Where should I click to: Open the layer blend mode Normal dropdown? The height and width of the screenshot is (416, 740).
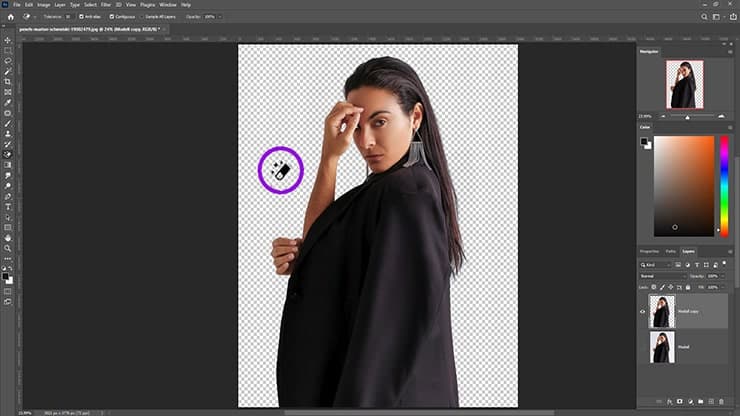pos(663,276)
